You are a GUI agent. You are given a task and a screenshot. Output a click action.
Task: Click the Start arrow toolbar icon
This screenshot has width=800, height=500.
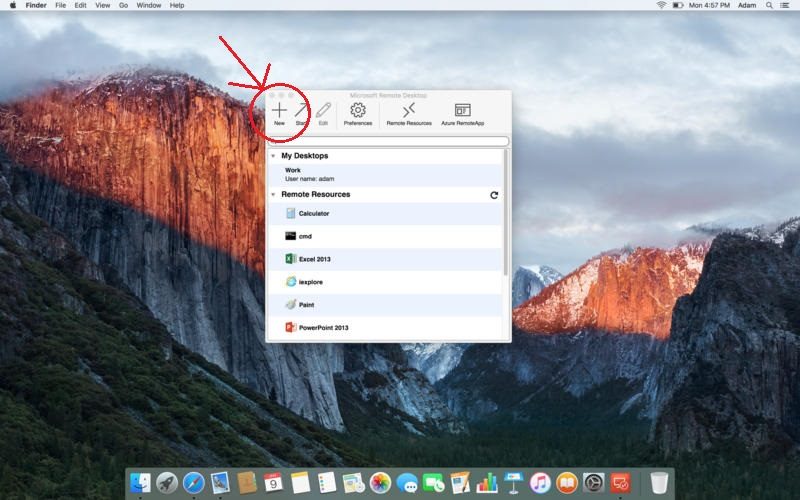pos(302,110)
